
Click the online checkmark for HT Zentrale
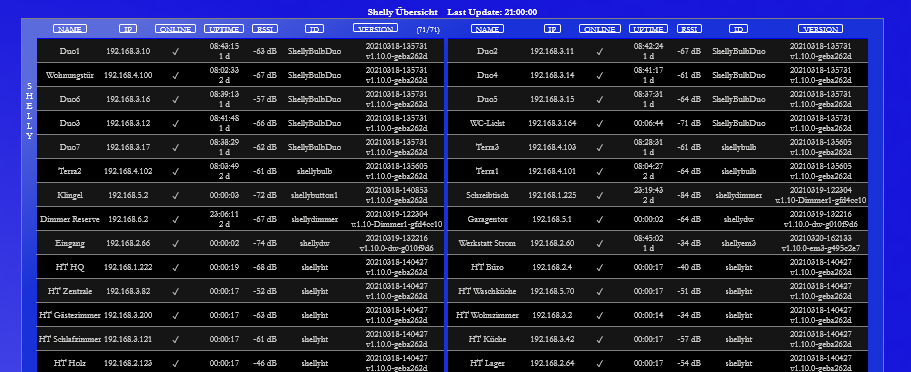[175, 291]
